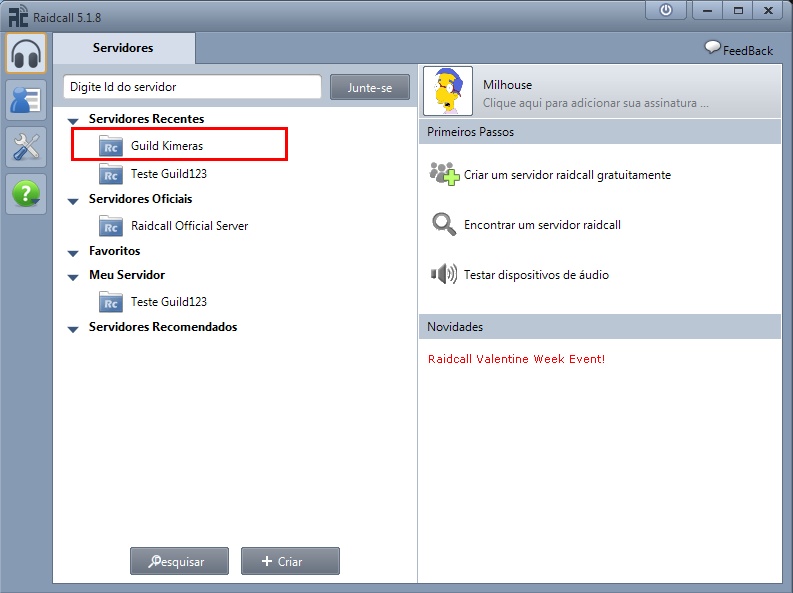793x593 pixels.
Task: Select Raidcall Official Server entry
Action: coord(190,226)
